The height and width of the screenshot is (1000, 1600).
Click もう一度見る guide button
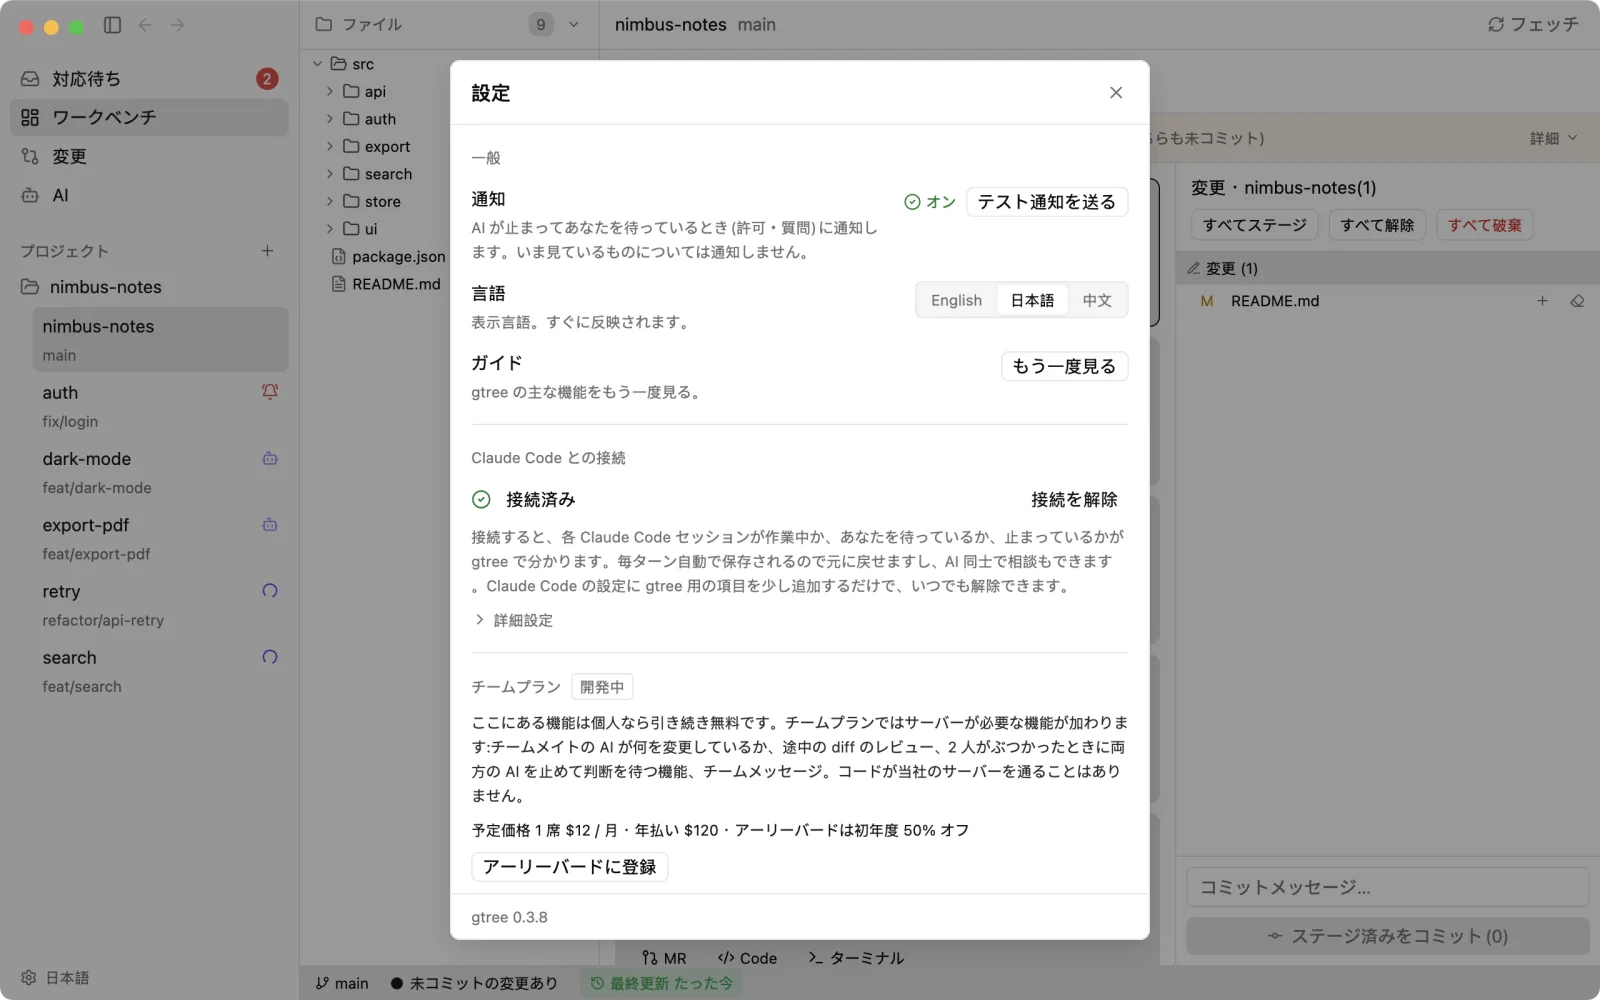coord(1064,366)
